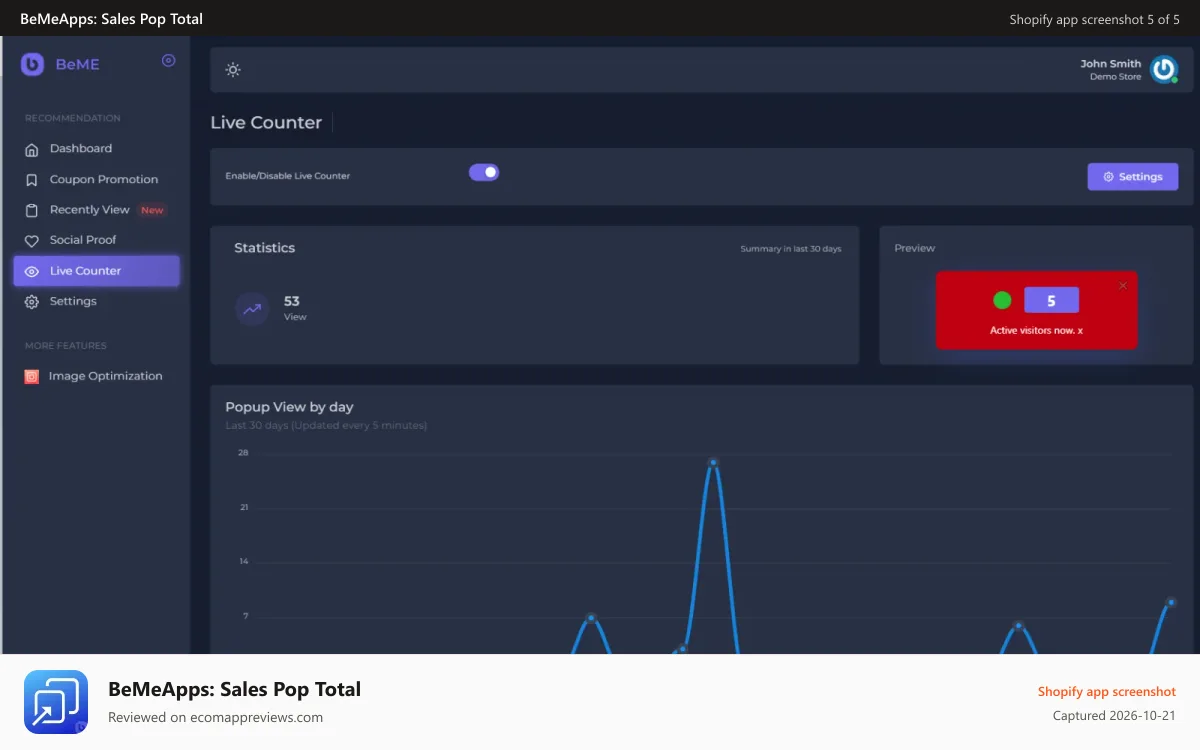The height and width of the screenshot is (750, 1200).
Task: Click the Recently View clipboard icon
Action: (x=31, y=210)
